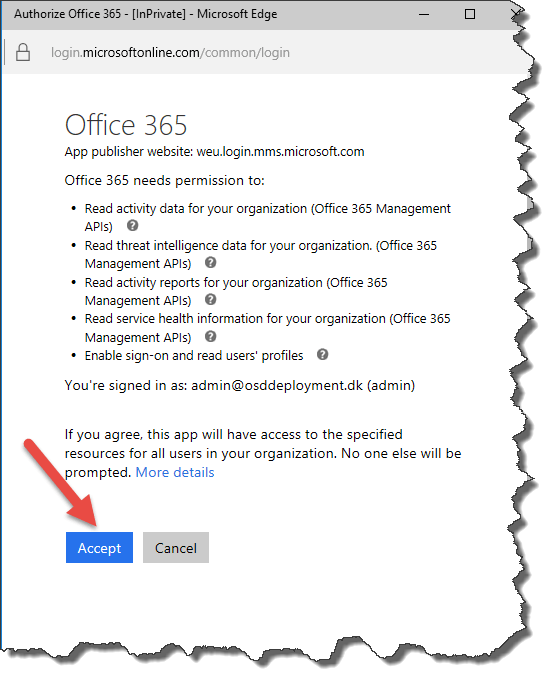The width and height of the screenshot is (555, 684).
Task: Click help icon beside 'Enable sign-on and read users' profiles'
Action: point(322,355)
